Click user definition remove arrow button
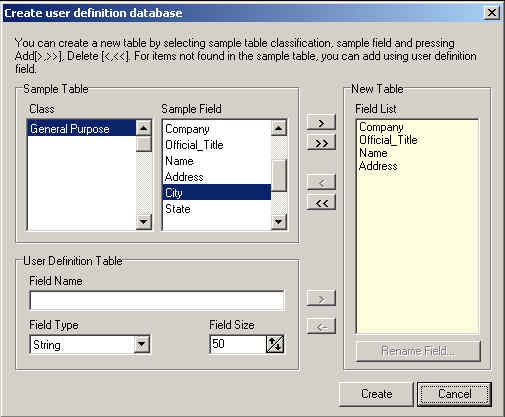Screen dimensions: 505x417 [321, 326]
